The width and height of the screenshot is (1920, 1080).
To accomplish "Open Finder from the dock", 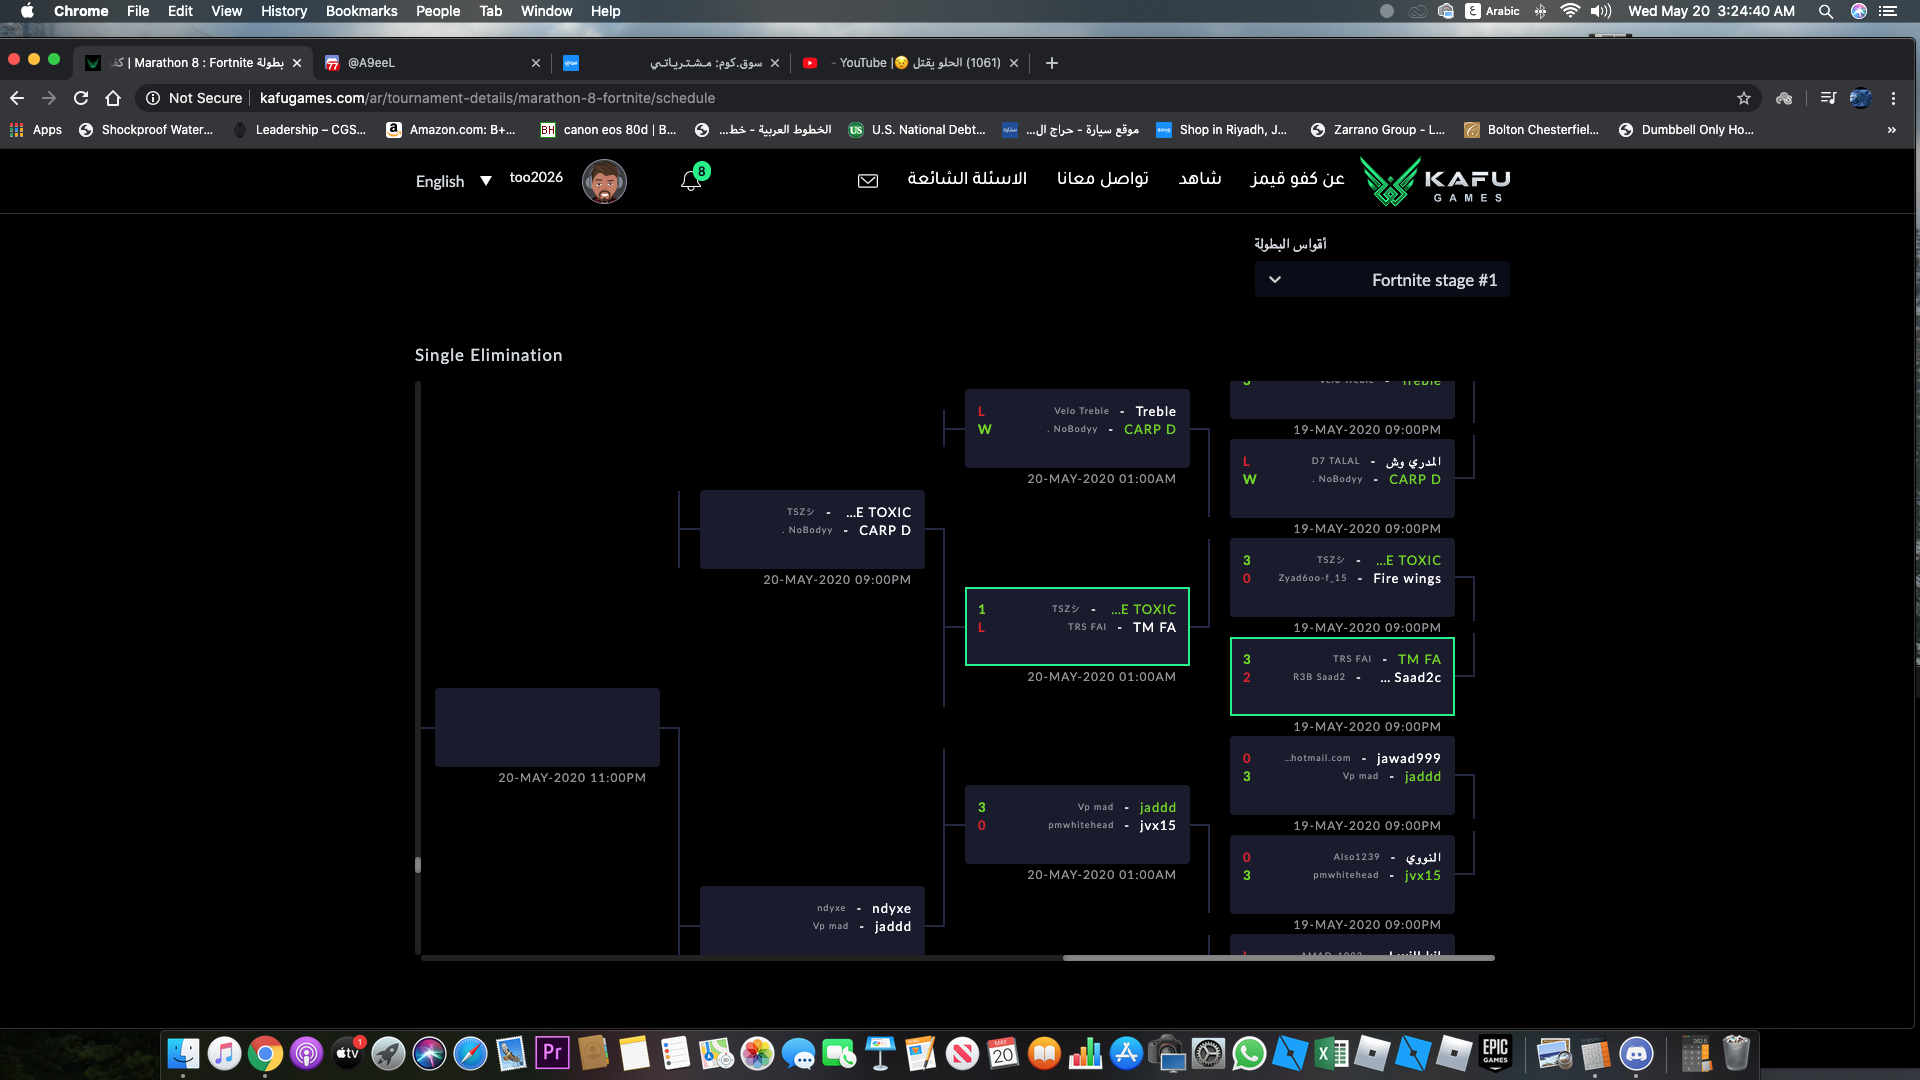I will tap(183, 1053).
